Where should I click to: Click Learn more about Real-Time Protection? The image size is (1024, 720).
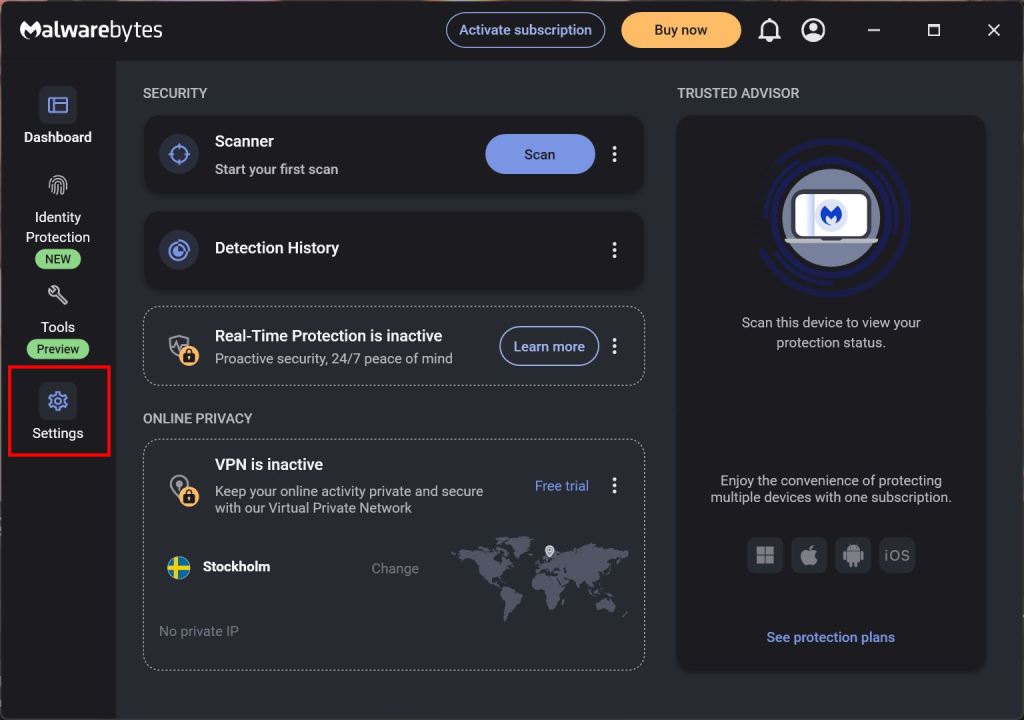point(549,346)
